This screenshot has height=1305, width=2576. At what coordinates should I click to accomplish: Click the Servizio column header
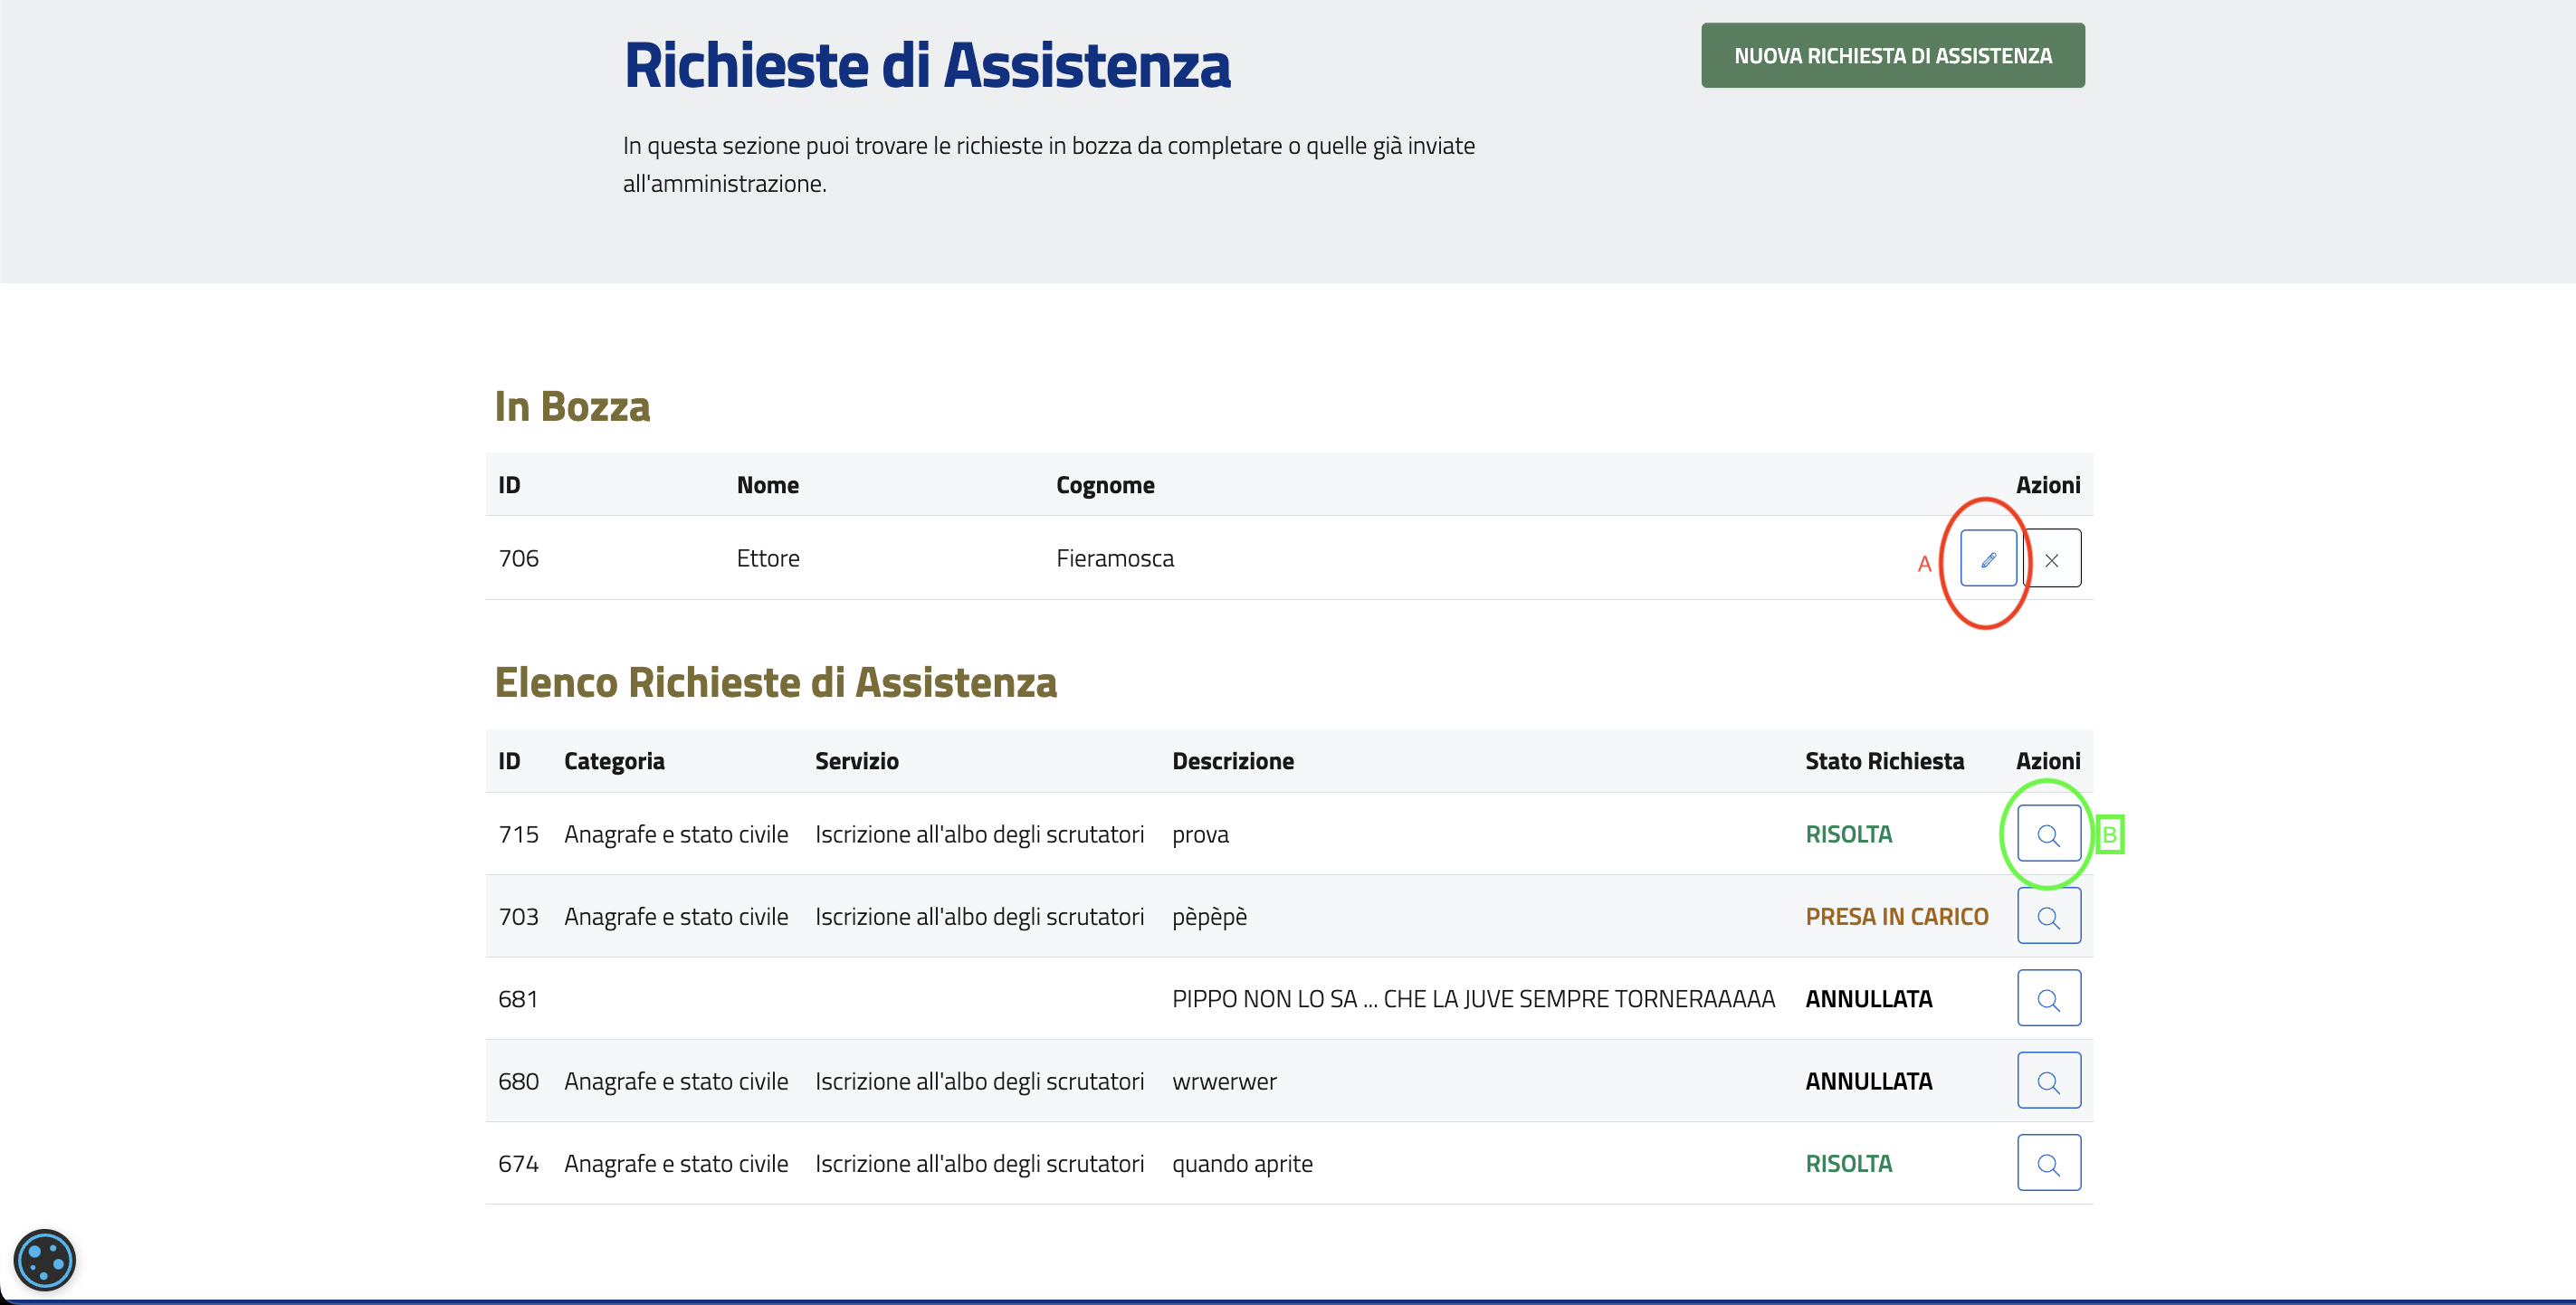[856, 761]
